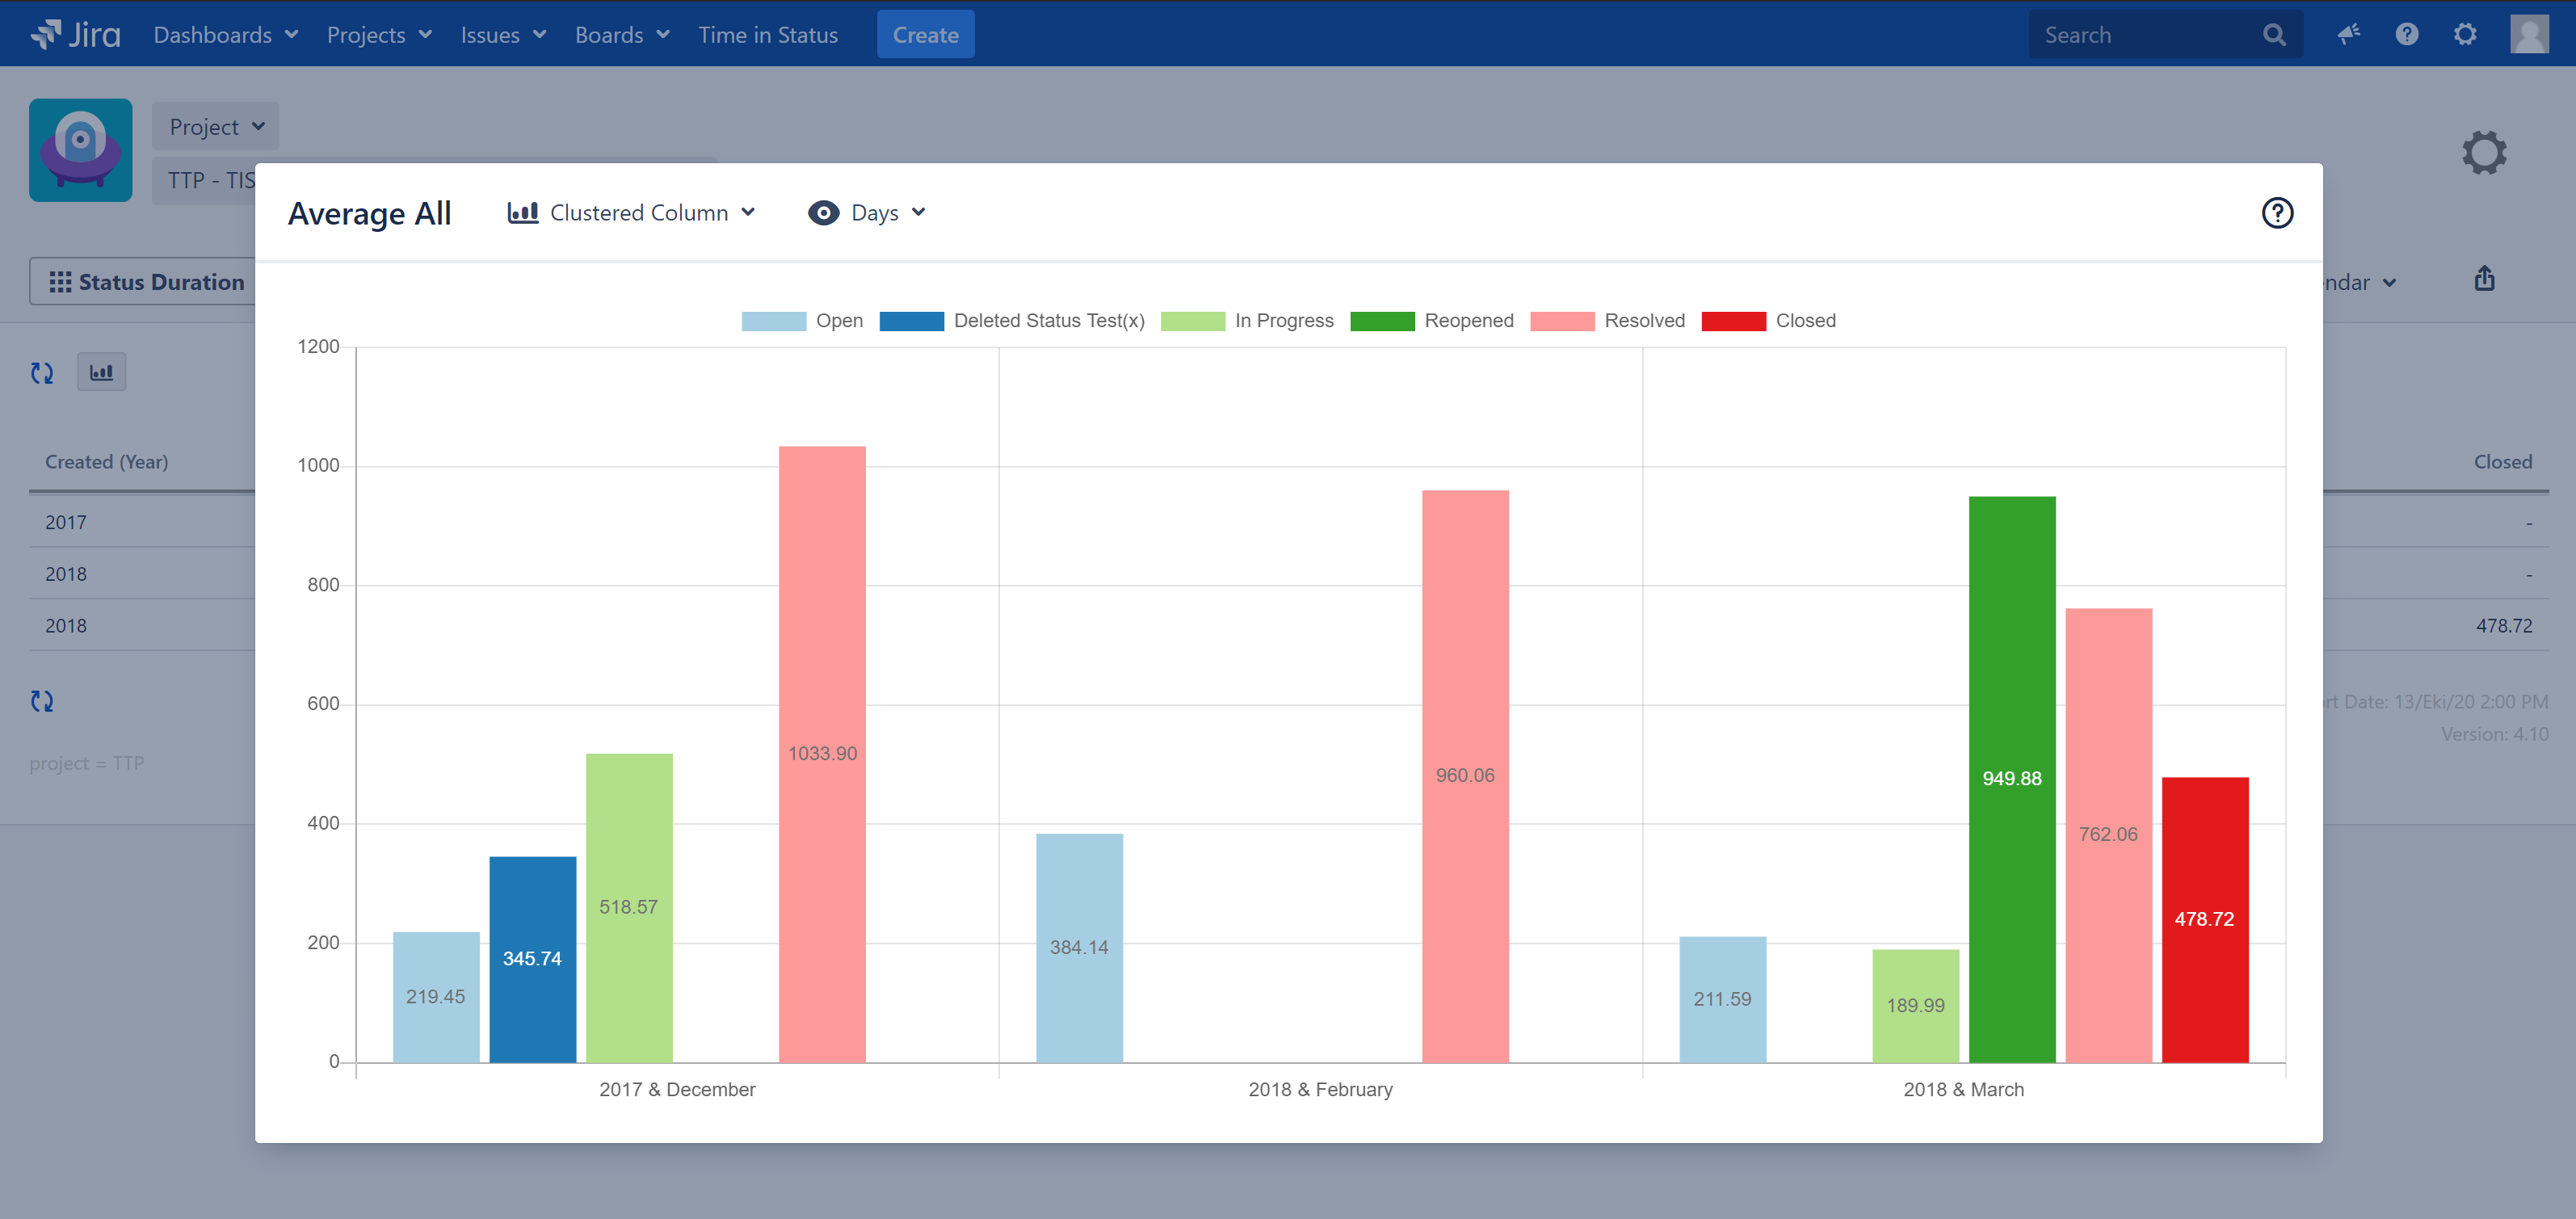Click the user profile avatar
Screen dimensions: 2576x1219
tap(2528, 34)
